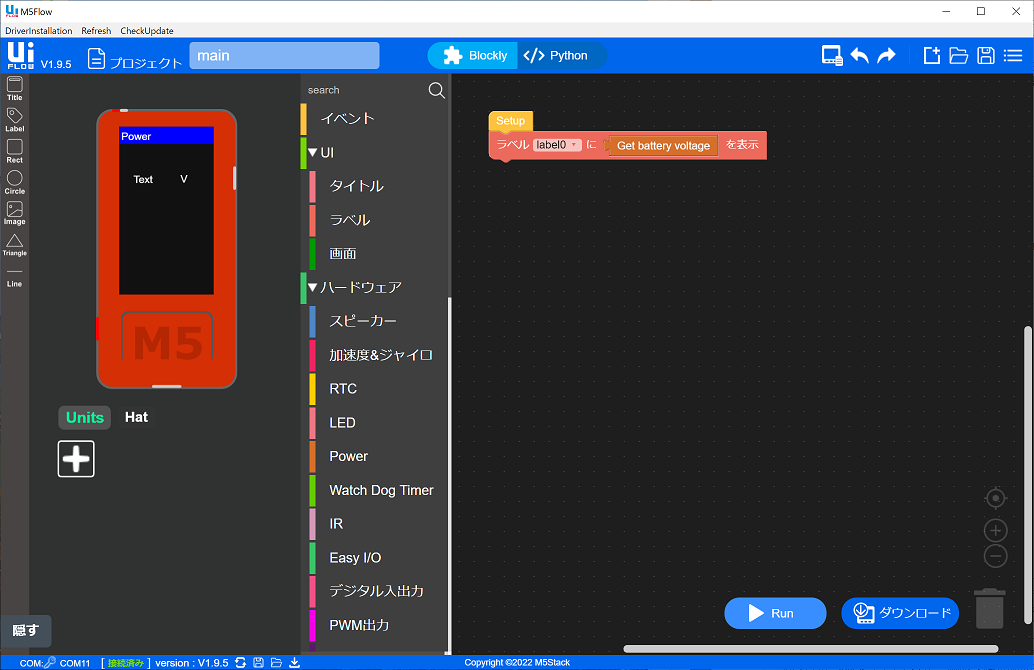Image resolution: width=1034 pixels, height=670 pixels.
Task: Open a file from folder icon
Action: [958, 56]
